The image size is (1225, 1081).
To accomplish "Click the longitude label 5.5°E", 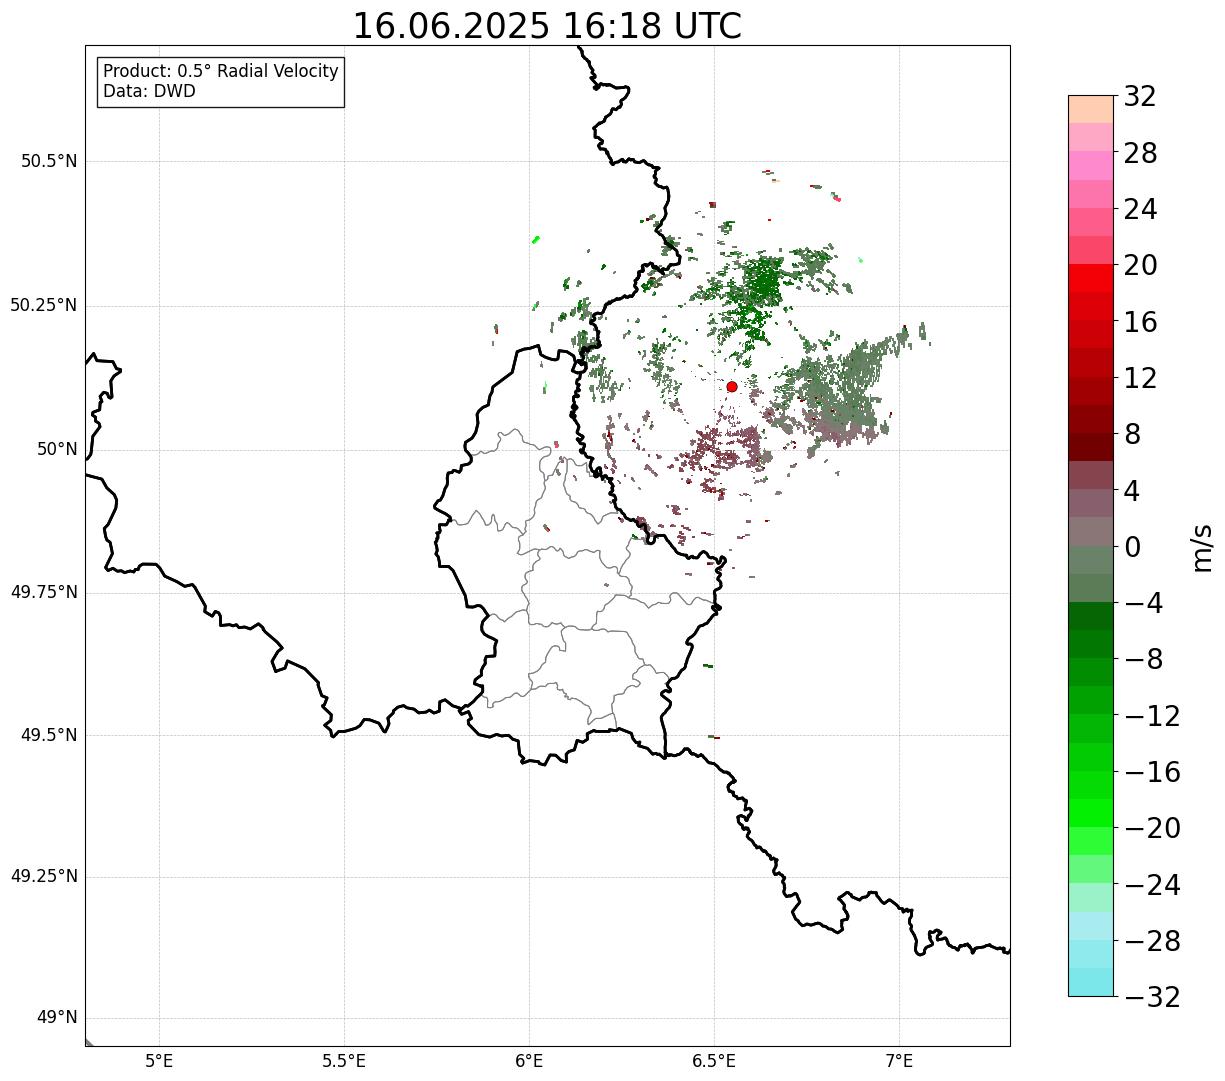I will click(x=344, y=1061).
